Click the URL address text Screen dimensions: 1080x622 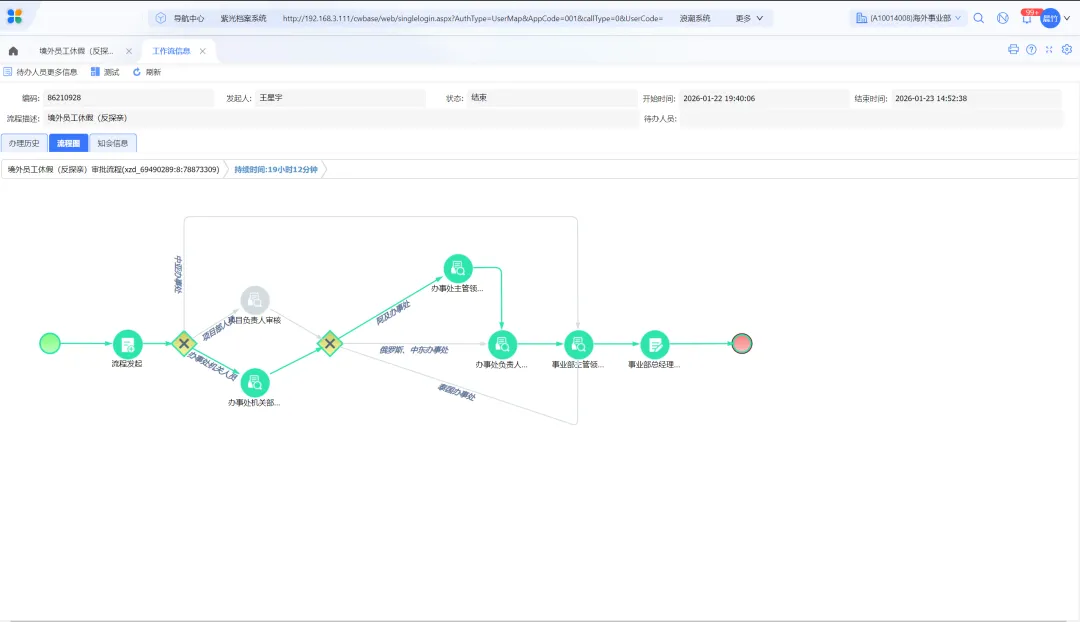click(472, 19)
